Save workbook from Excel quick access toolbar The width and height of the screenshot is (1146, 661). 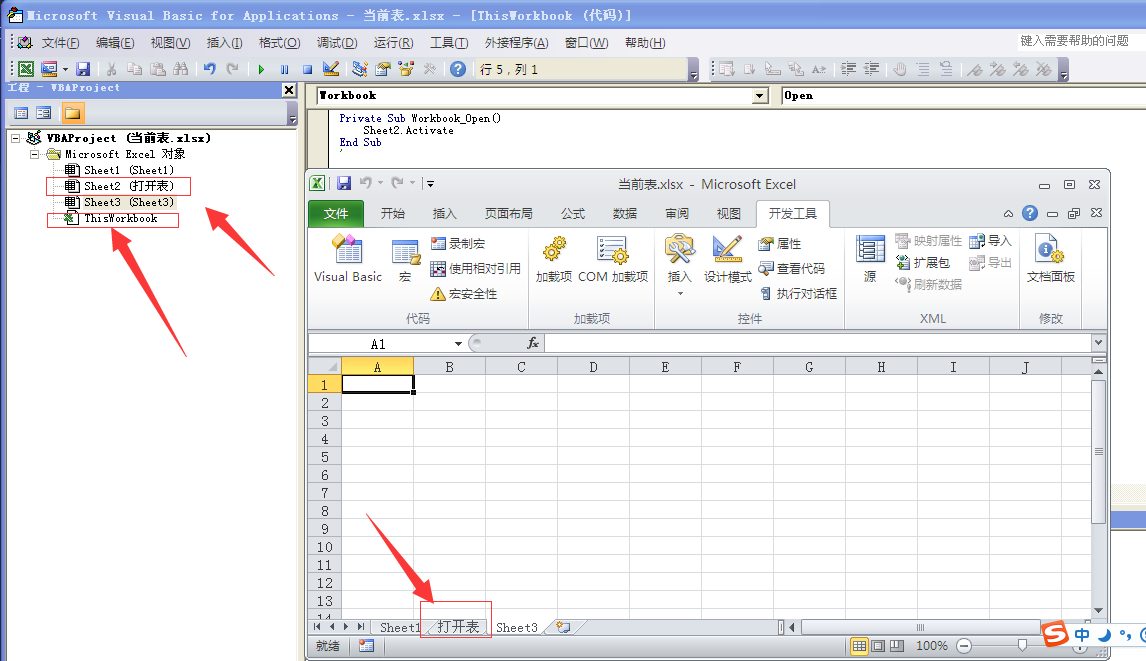[x=344, y=184]
